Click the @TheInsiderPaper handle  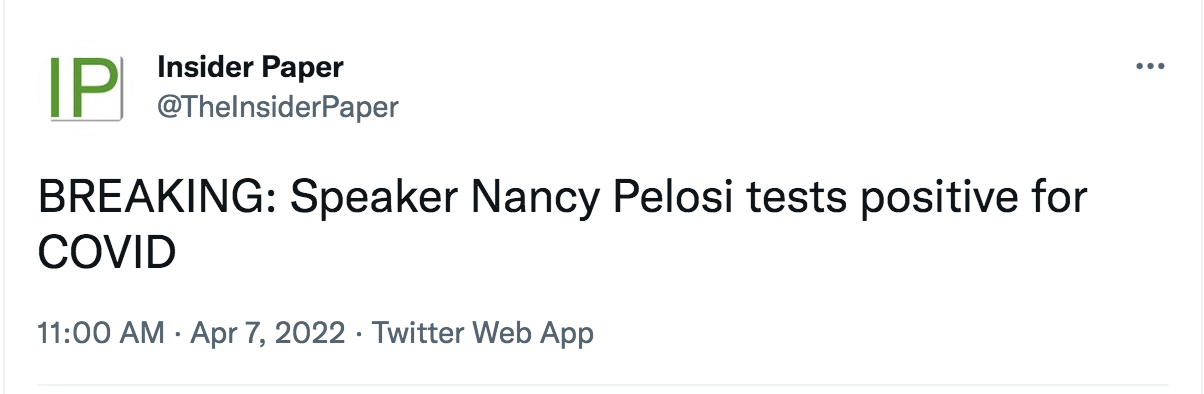point(277,107)
